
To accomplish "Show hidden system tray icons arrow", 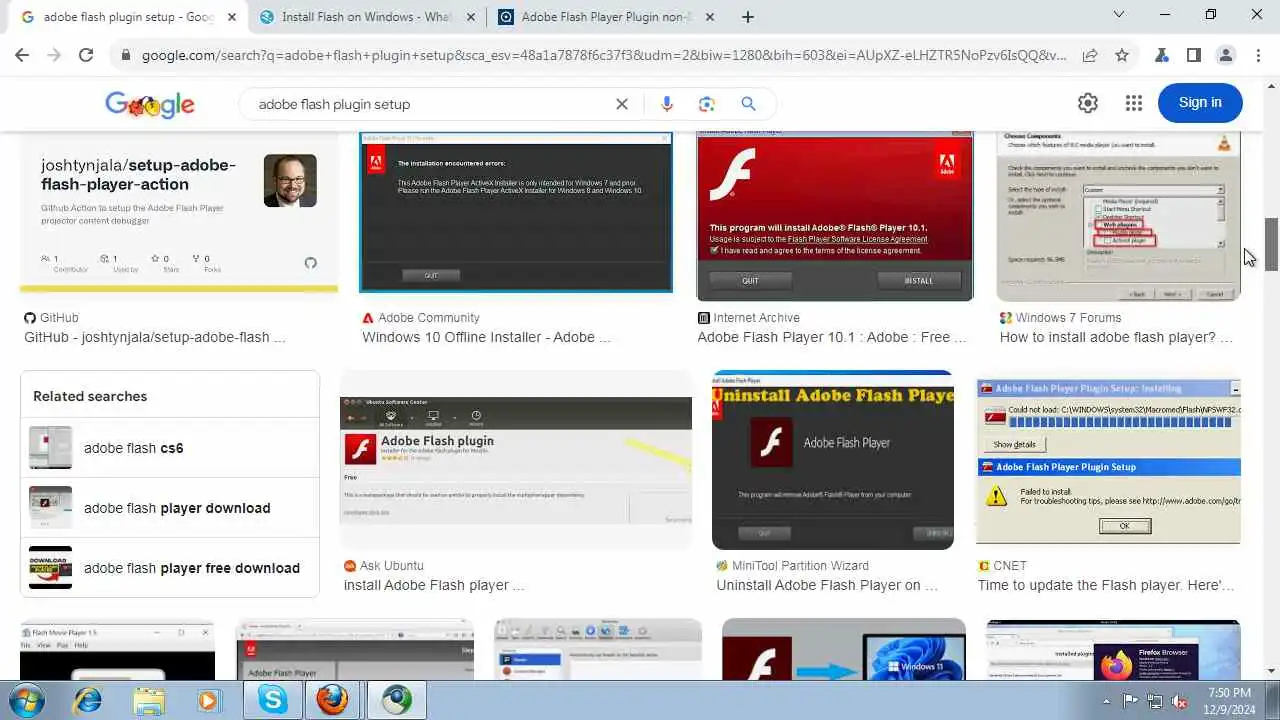I will pyautogui.click(x=1106, y=700).
